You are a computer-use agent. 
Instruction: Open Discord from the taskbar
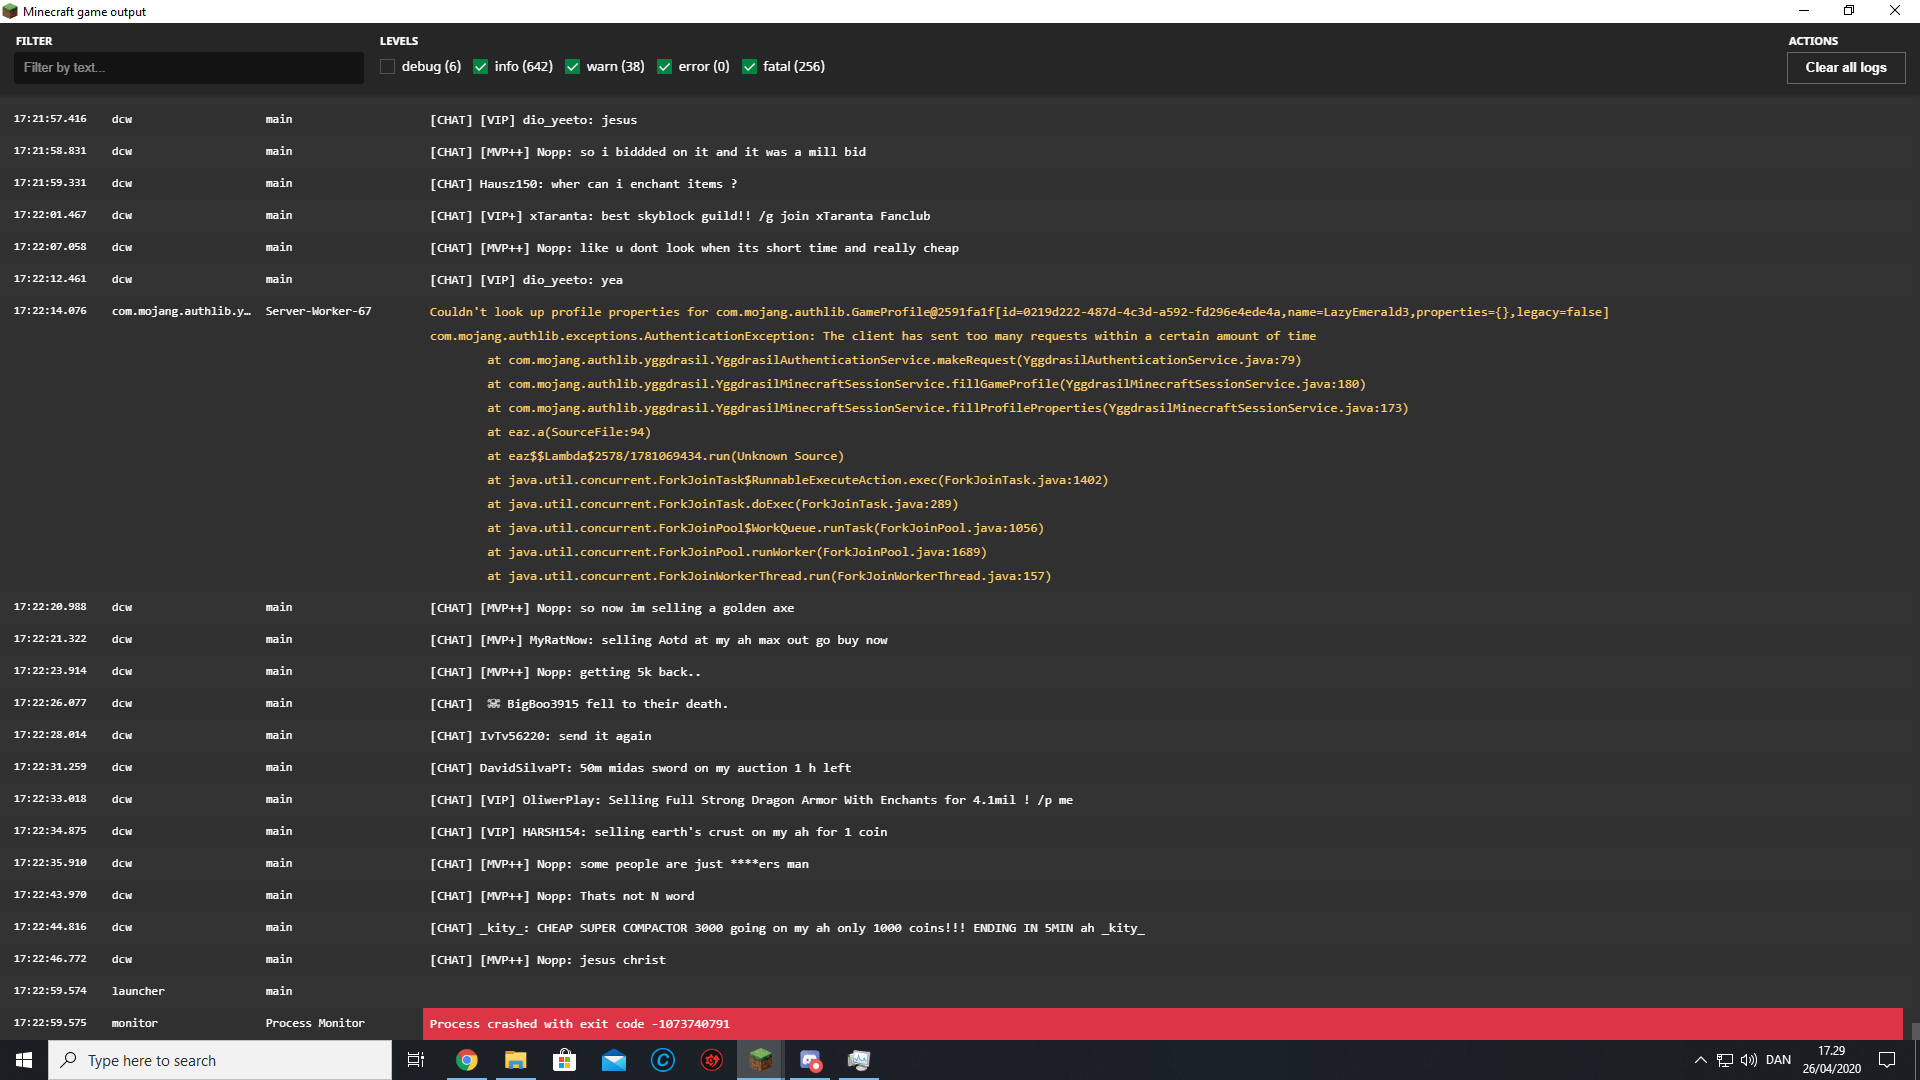[810, 1060]
